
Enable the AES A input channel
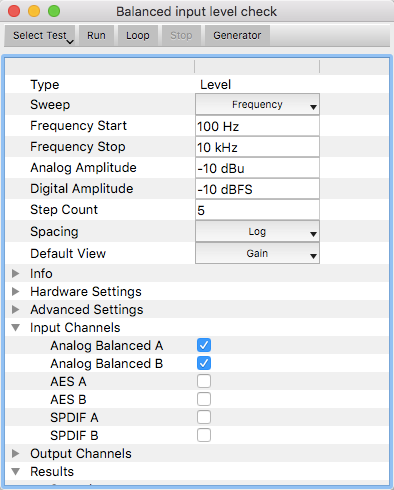tap(204, 381)
